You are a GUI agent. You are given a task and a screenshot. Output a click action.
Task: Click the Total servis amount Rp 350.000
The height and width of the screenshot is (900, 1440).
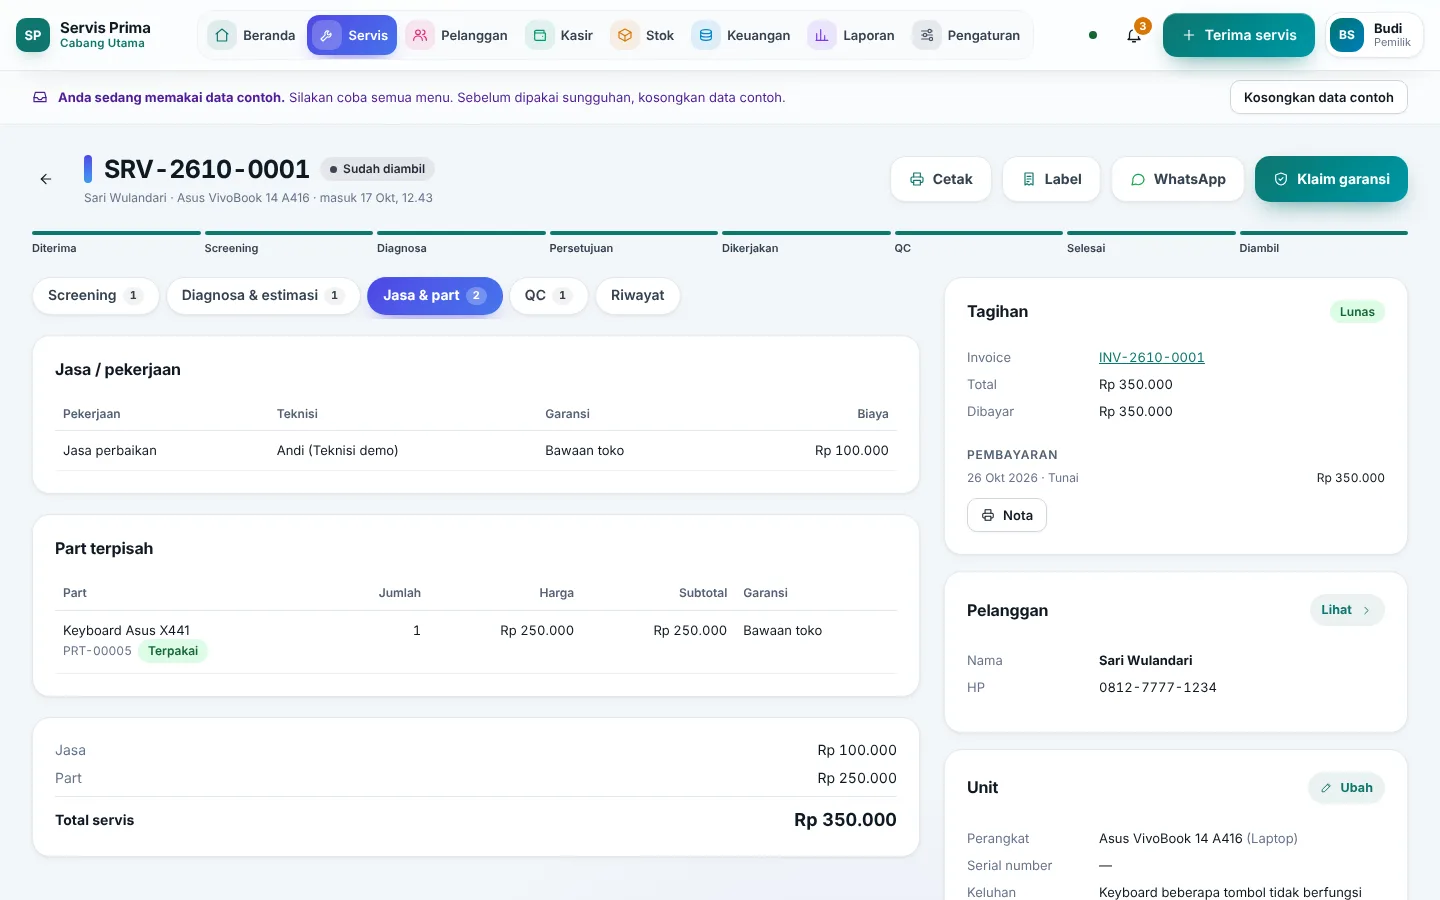845,820
